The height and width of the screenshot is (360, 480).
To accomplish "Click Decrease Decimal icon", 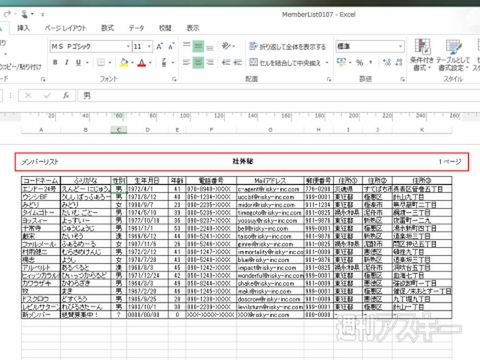I will (x=399, y=62).
